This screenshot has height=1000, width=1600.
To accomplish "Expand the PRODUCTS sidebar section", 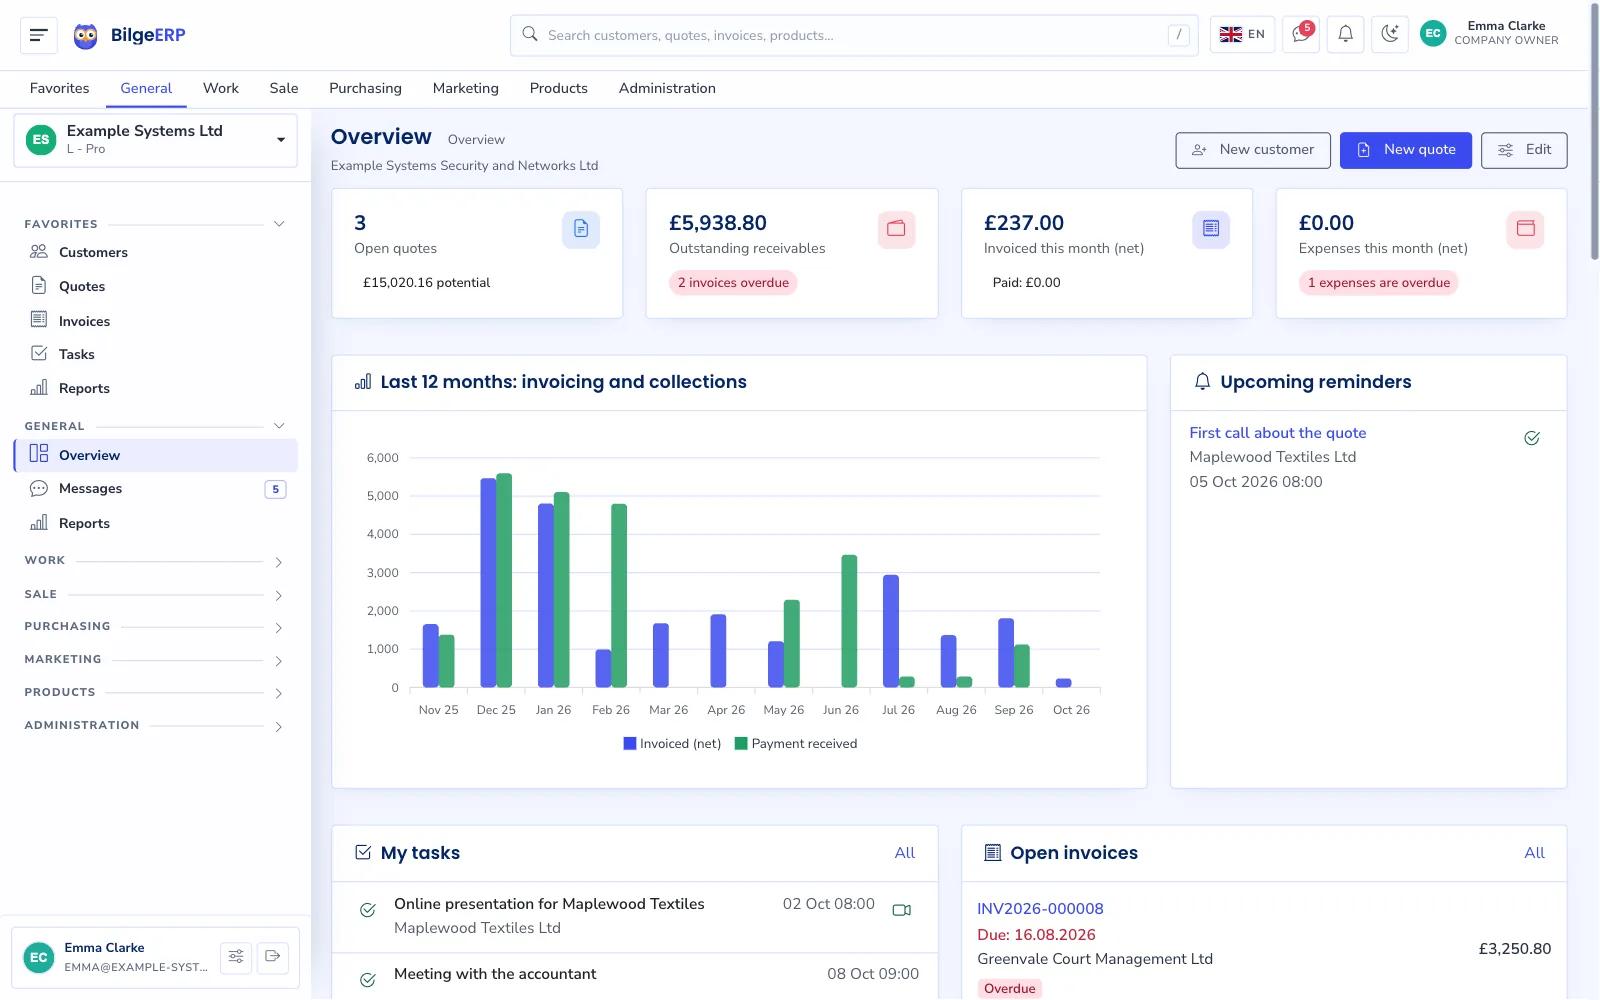I will coord(279,693).
